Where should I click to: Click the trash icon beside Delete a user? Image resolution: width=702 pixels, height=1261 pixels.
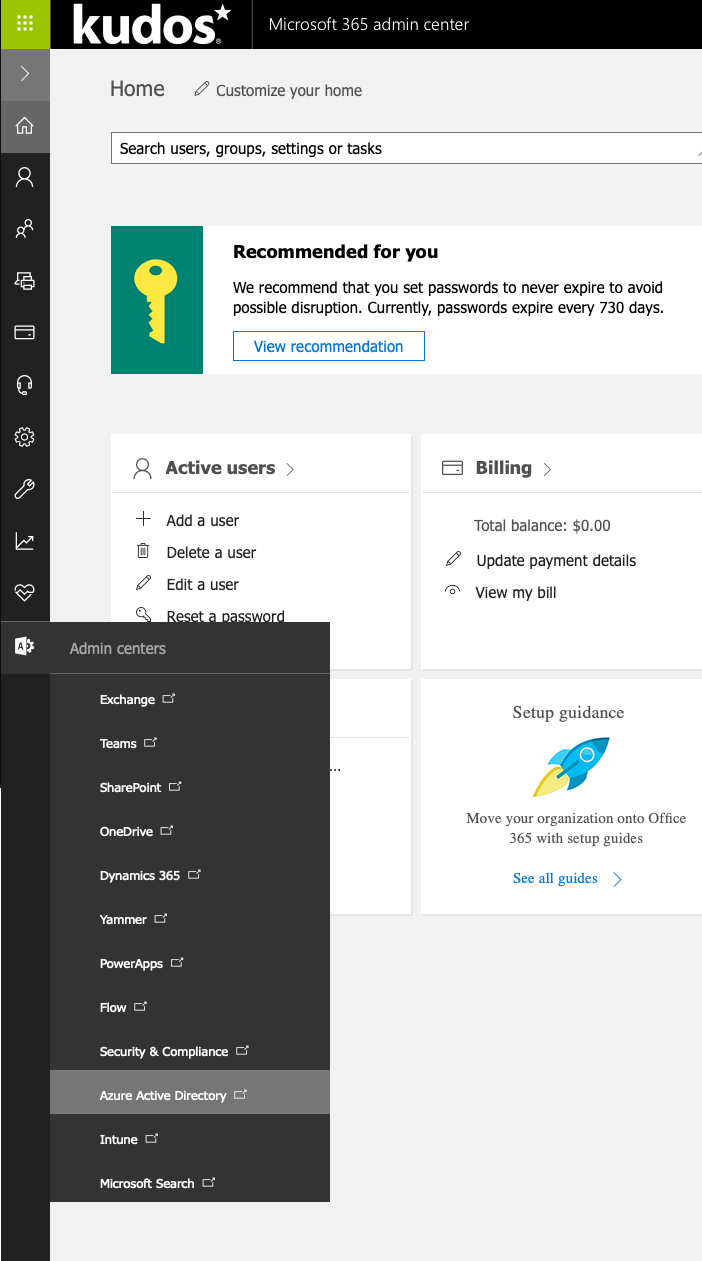click(143, 551)
